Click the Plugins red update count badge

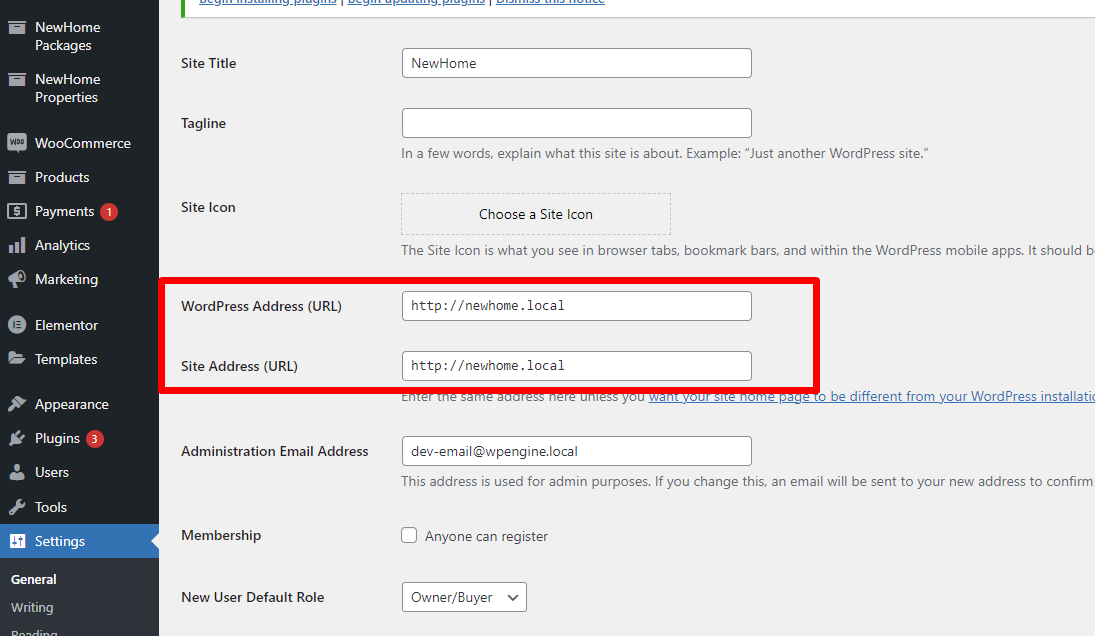[x=94, y=438]
